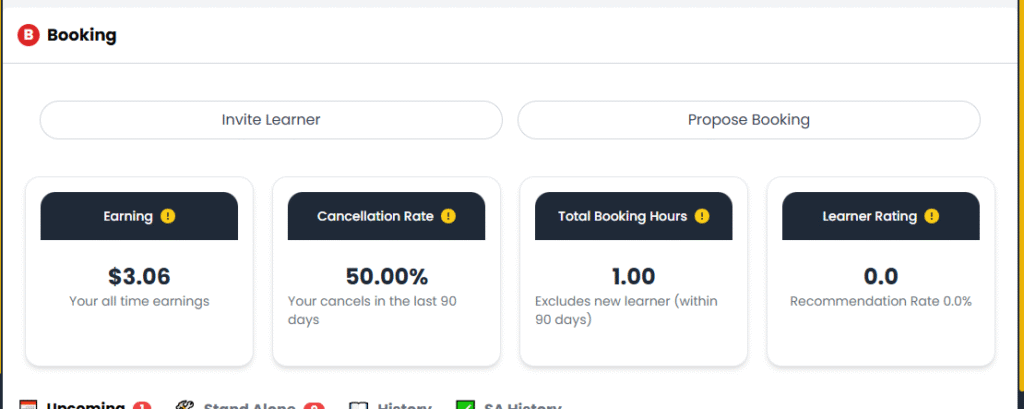The image size is (1024, 409).
Task: Click the 0.0 learner rating value
Action: click(880, 276)
